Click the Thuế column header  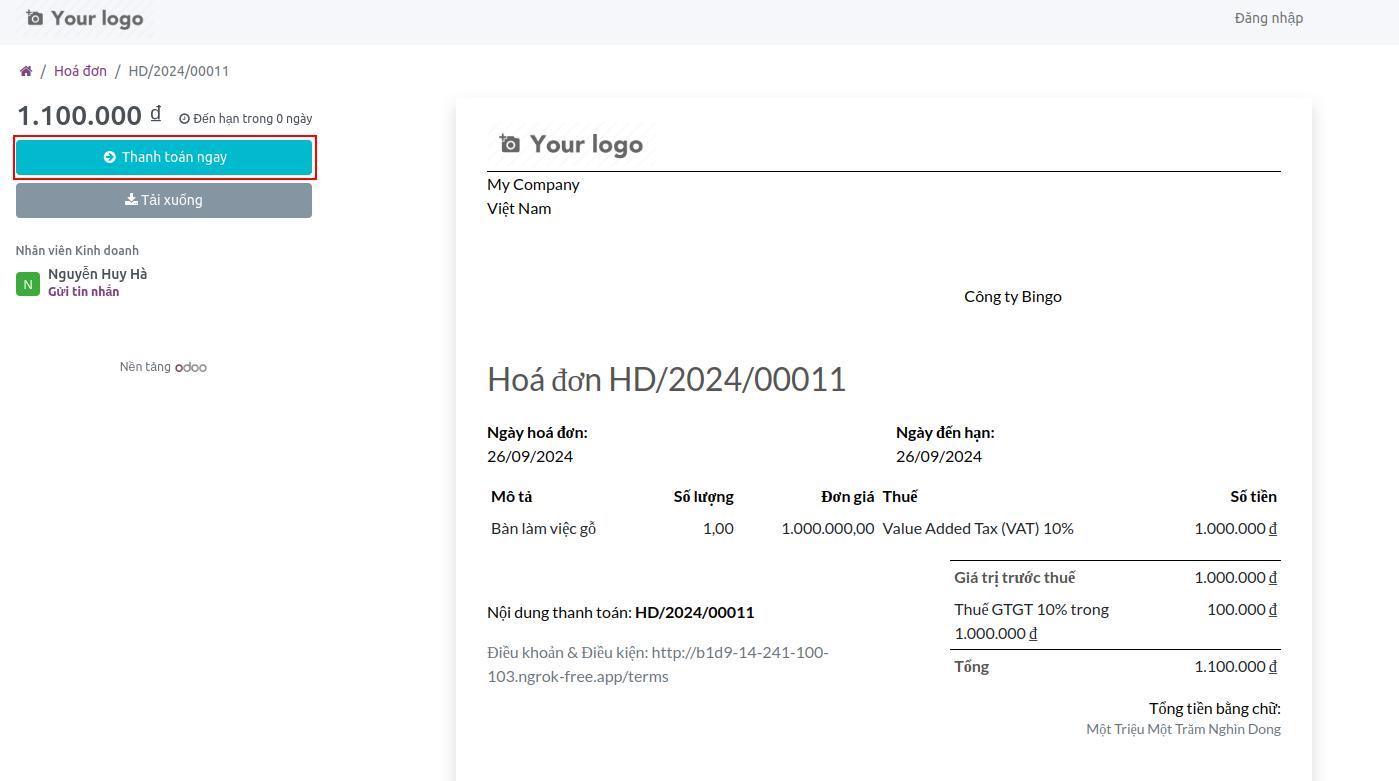click(900, 496)
